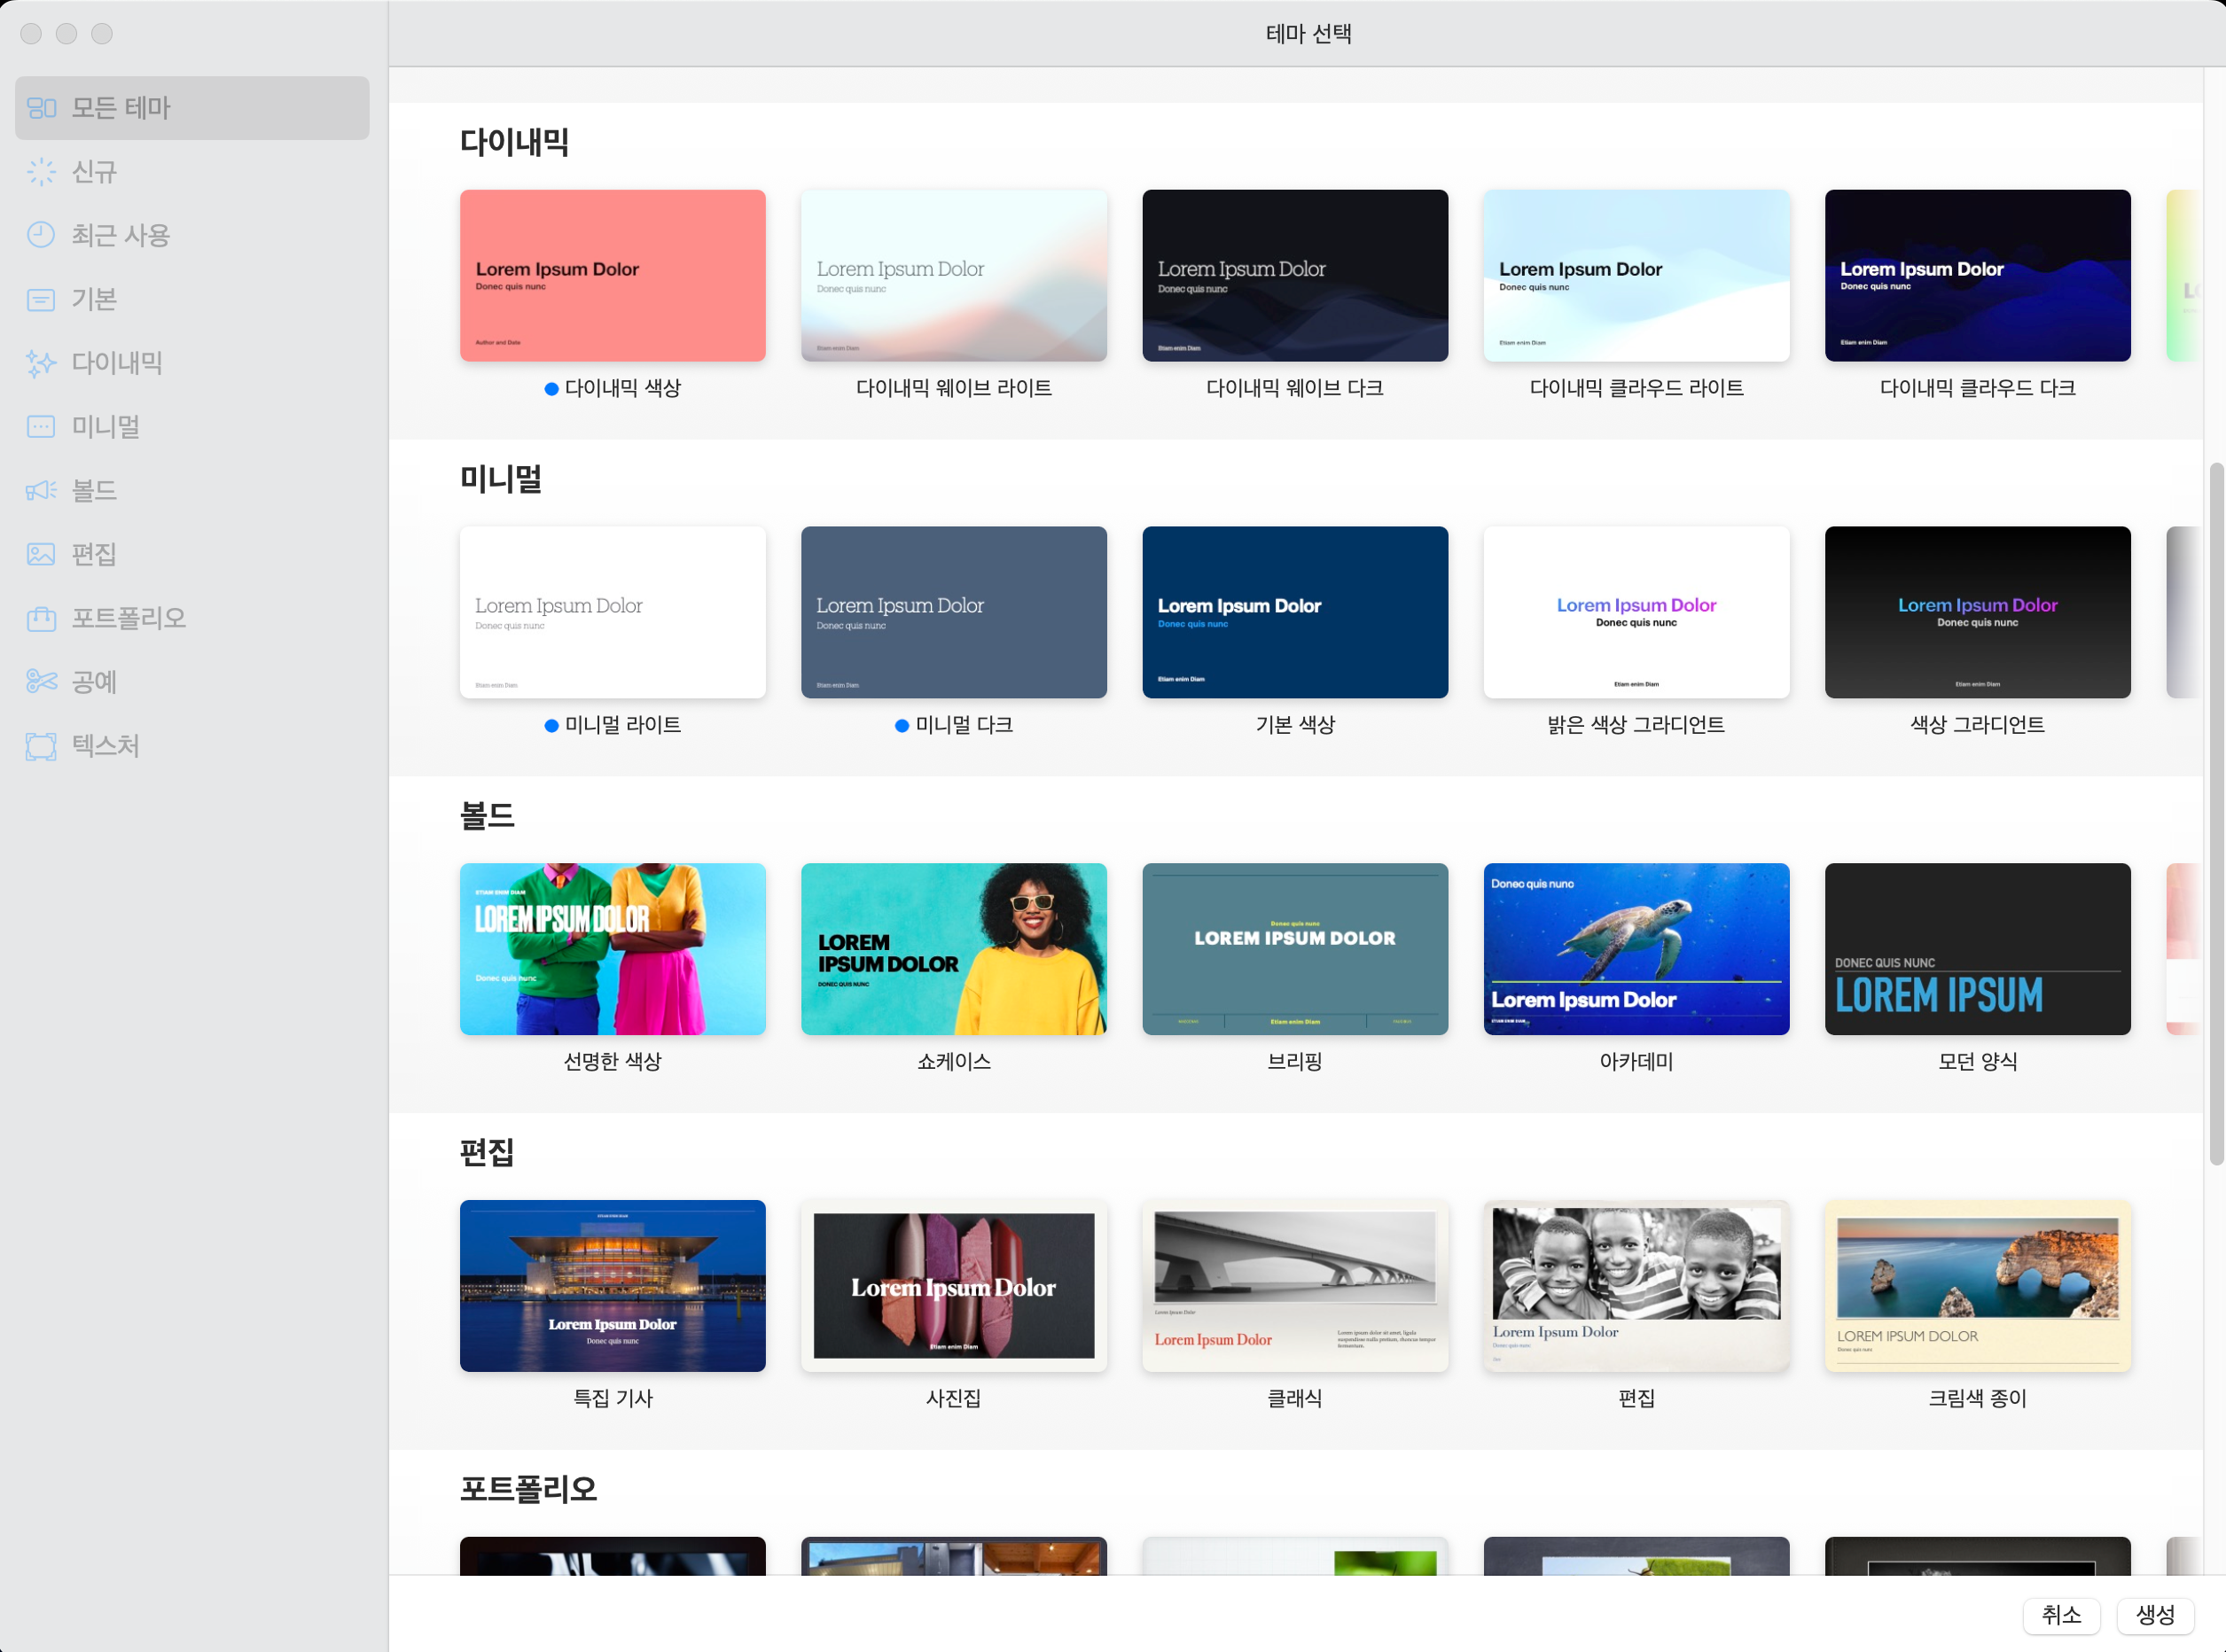Open the 미니멀 sidebar category
Screen dimensions: 2226x1652
point(105,427)
